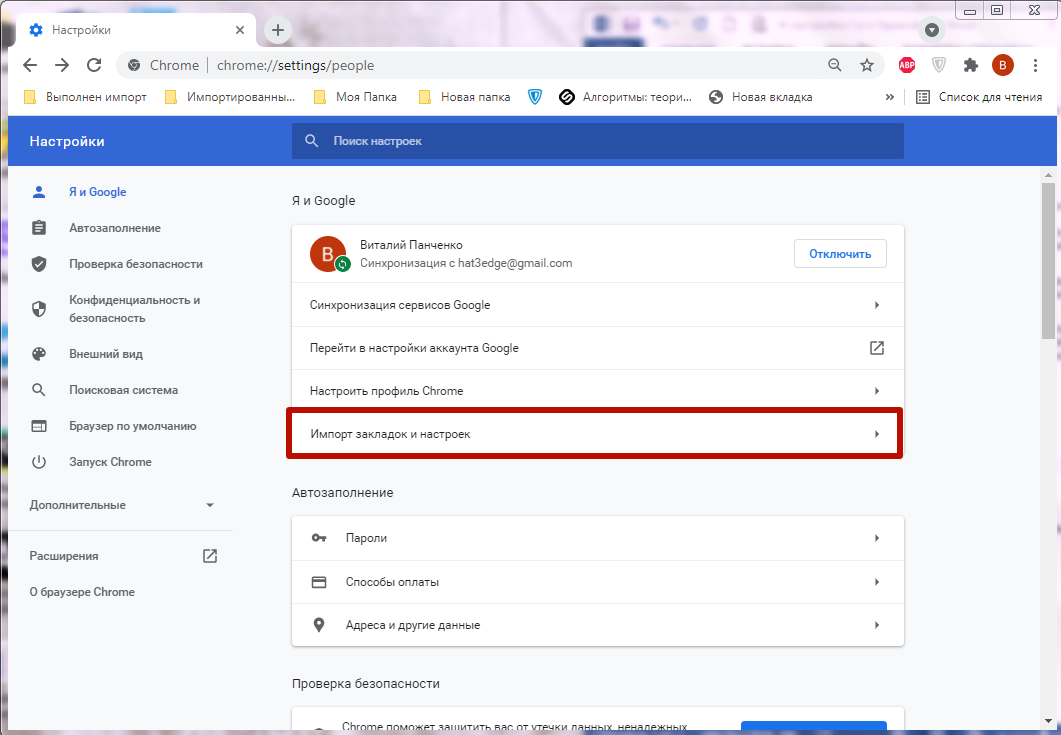Expand Синхронизация сервисов Google row

pyautogui.click(x=597, y=305)
